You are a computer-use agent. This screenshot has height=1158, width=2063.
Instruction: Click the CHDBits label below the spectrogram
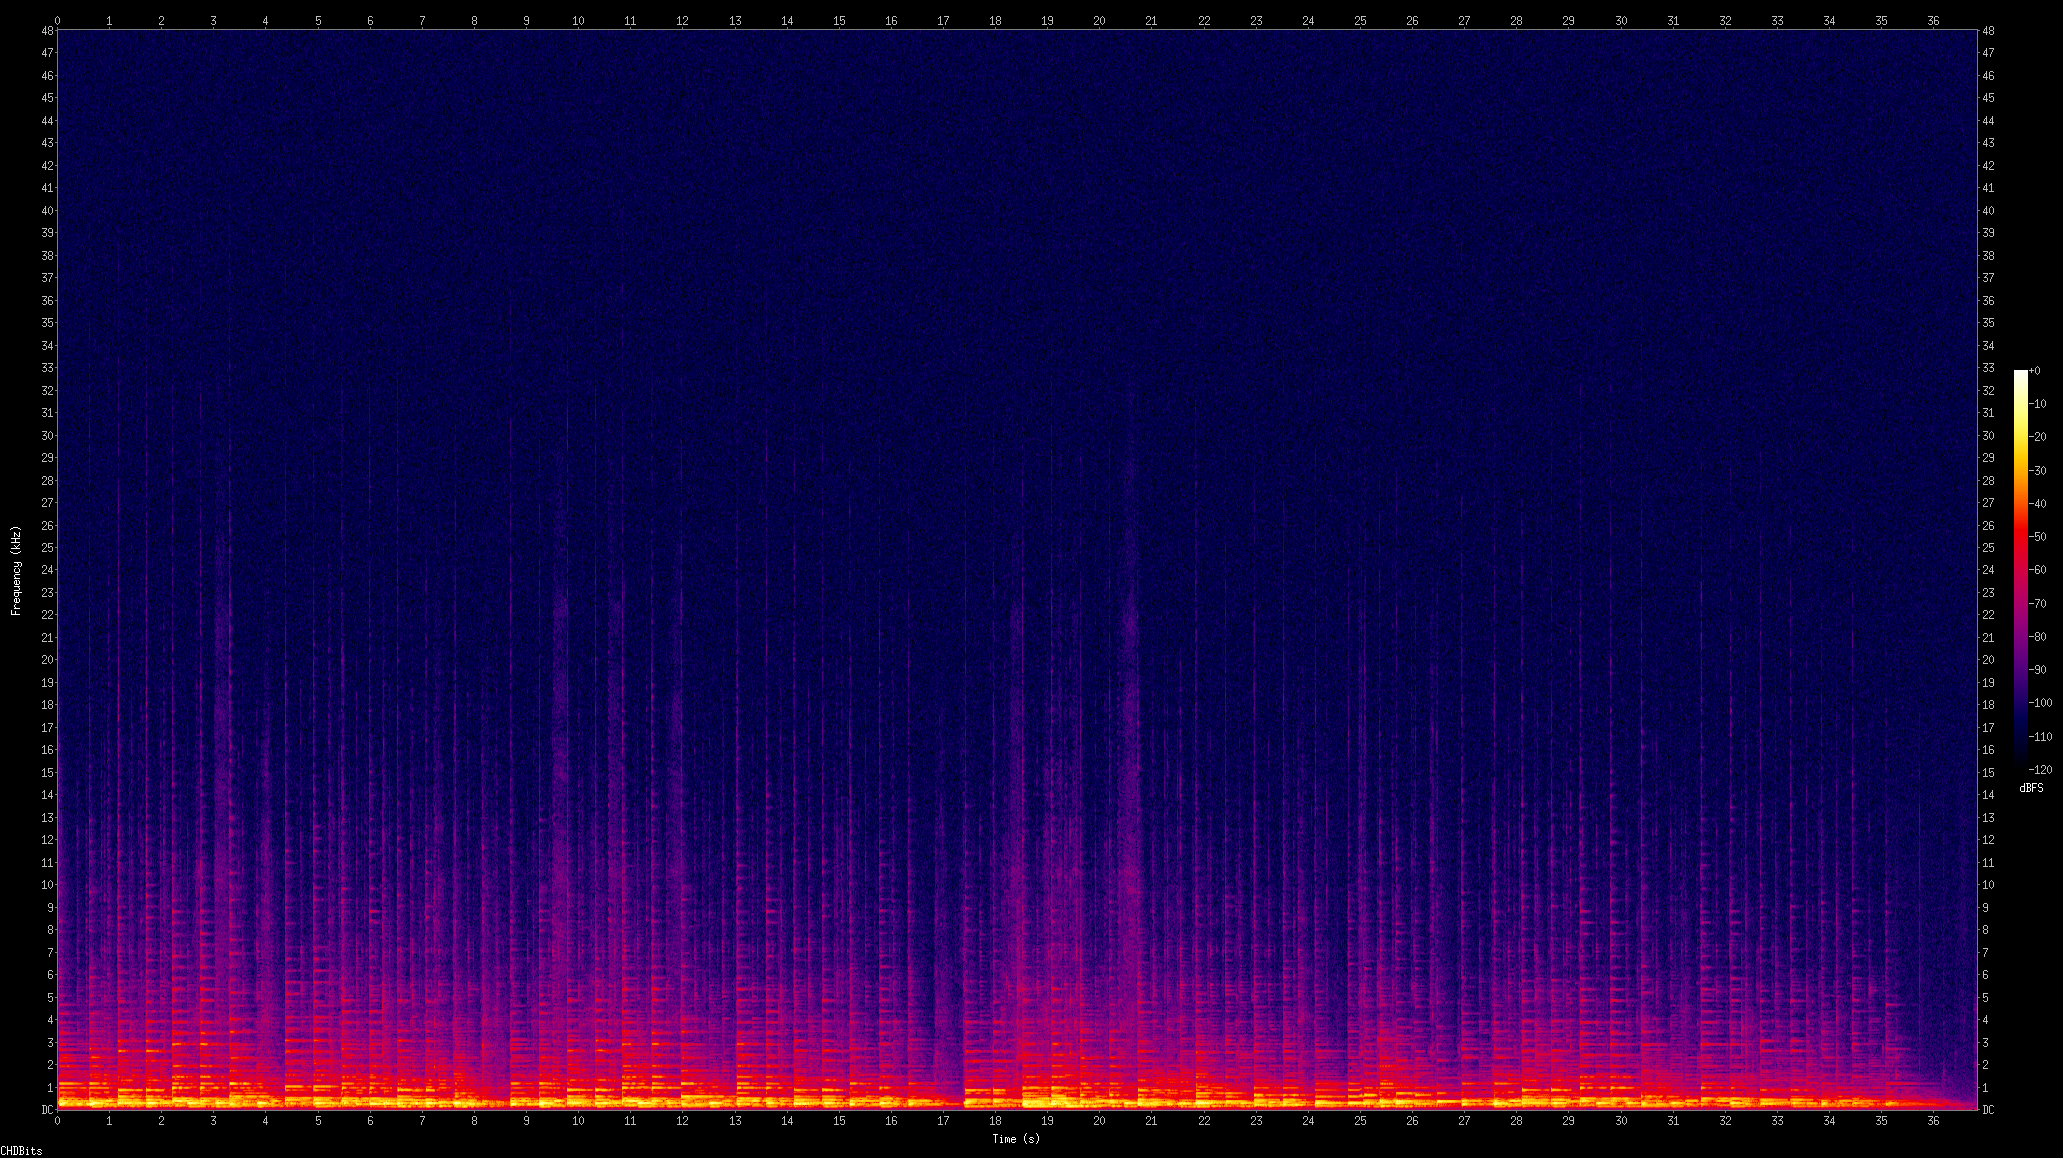point(21,1151)
